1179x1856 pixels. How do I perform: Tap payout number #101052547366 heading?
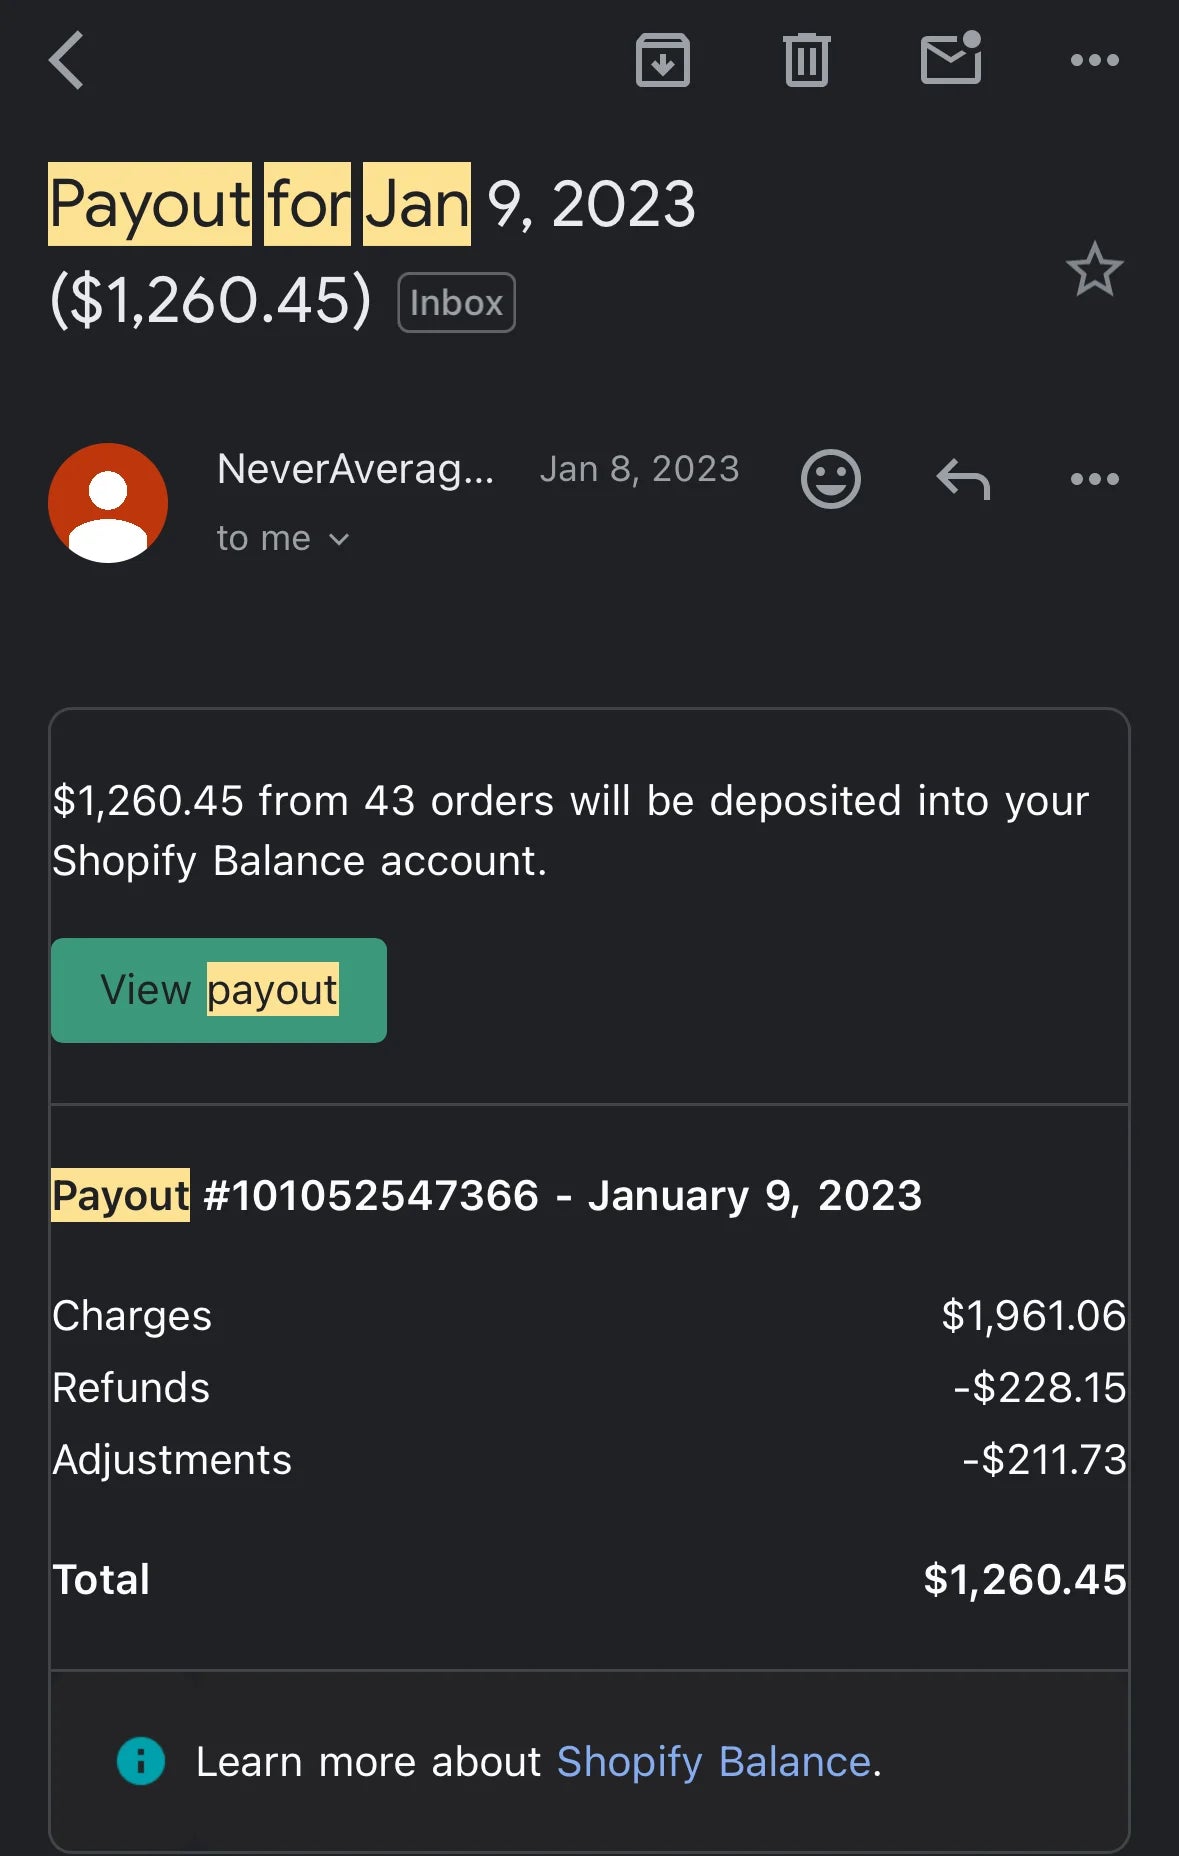click(486, 1196)
